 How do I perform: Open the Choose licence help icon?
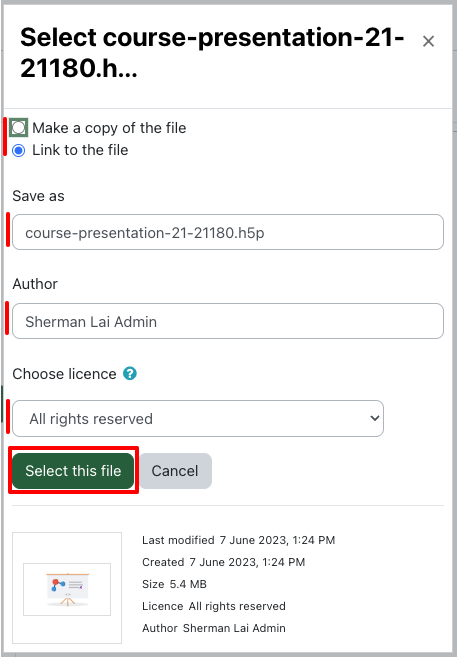click(x=130, y=373)
